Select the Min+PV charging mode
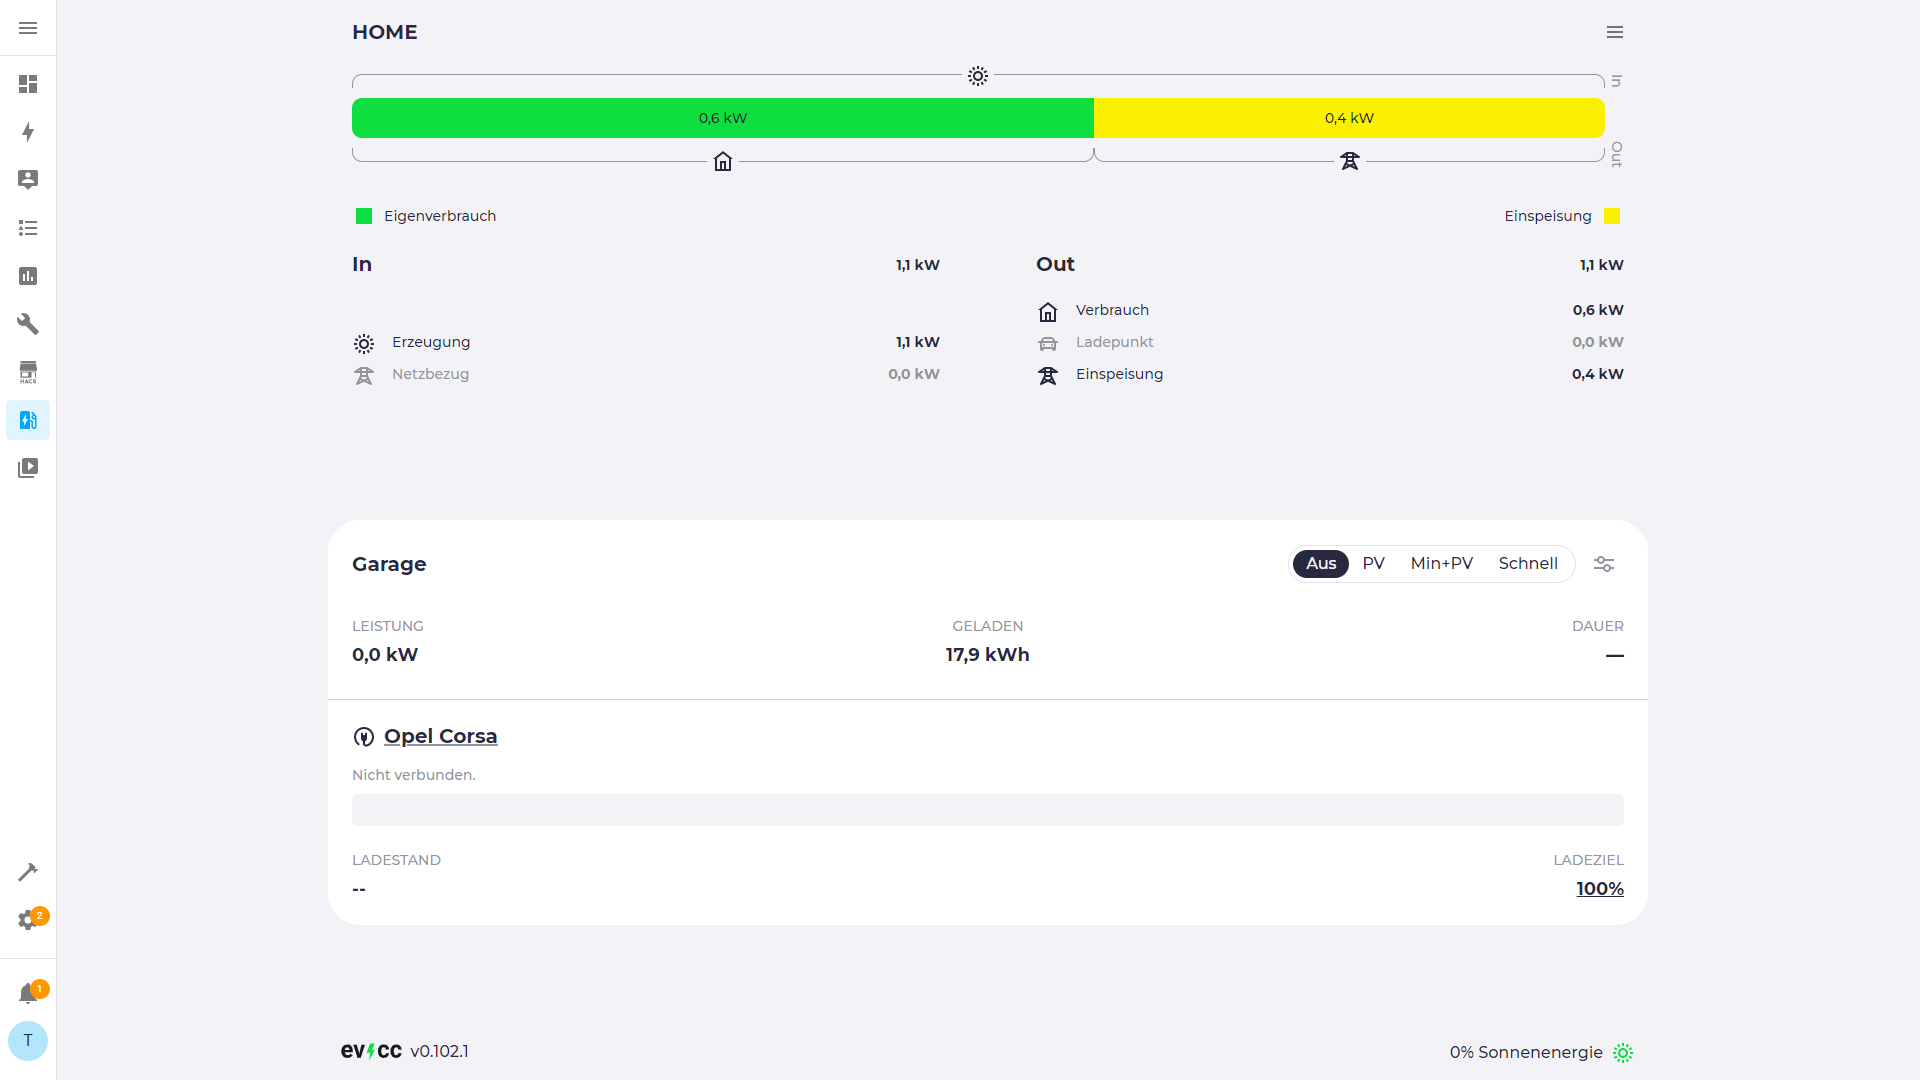This screenshot has width=1920, height=1080. click(x=1441, y=564)
